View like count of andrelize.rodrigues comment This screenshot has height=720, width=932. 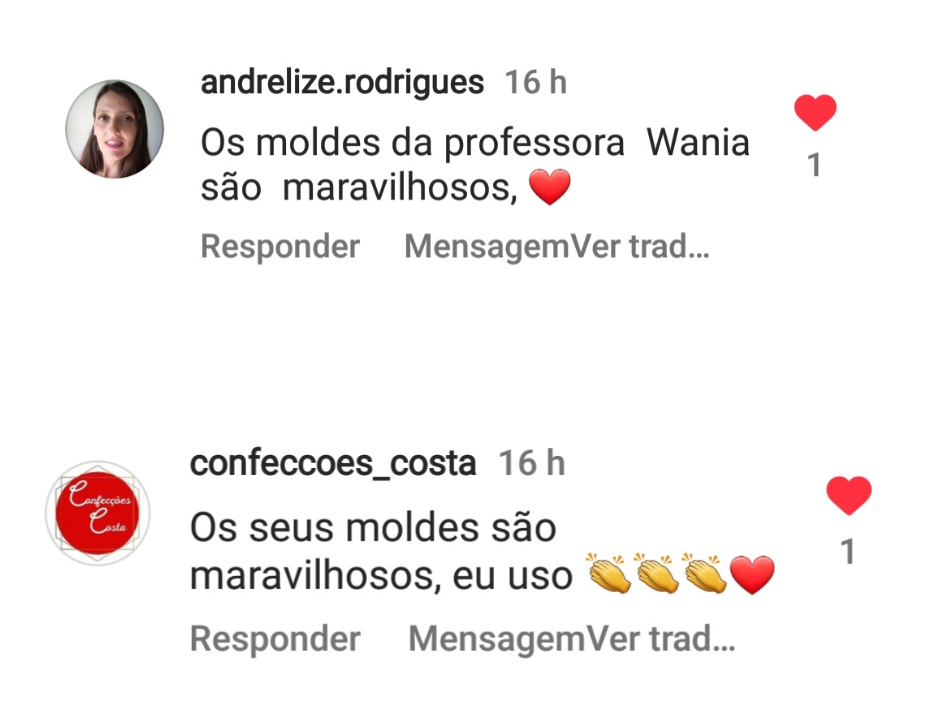tap(814, 165)
